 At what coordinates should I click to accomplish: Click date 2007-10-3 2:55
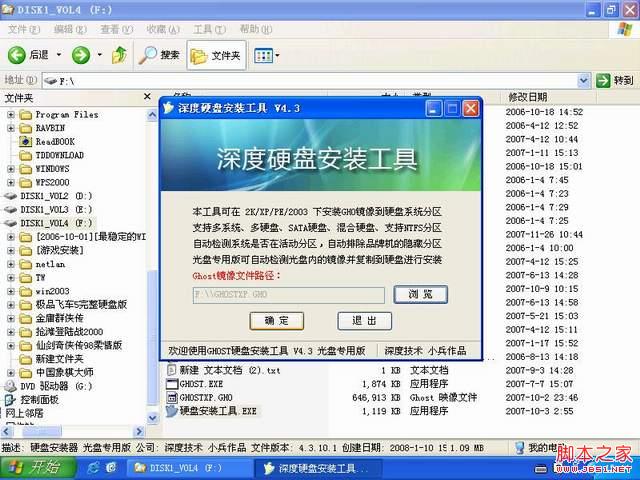pos(539,411)
